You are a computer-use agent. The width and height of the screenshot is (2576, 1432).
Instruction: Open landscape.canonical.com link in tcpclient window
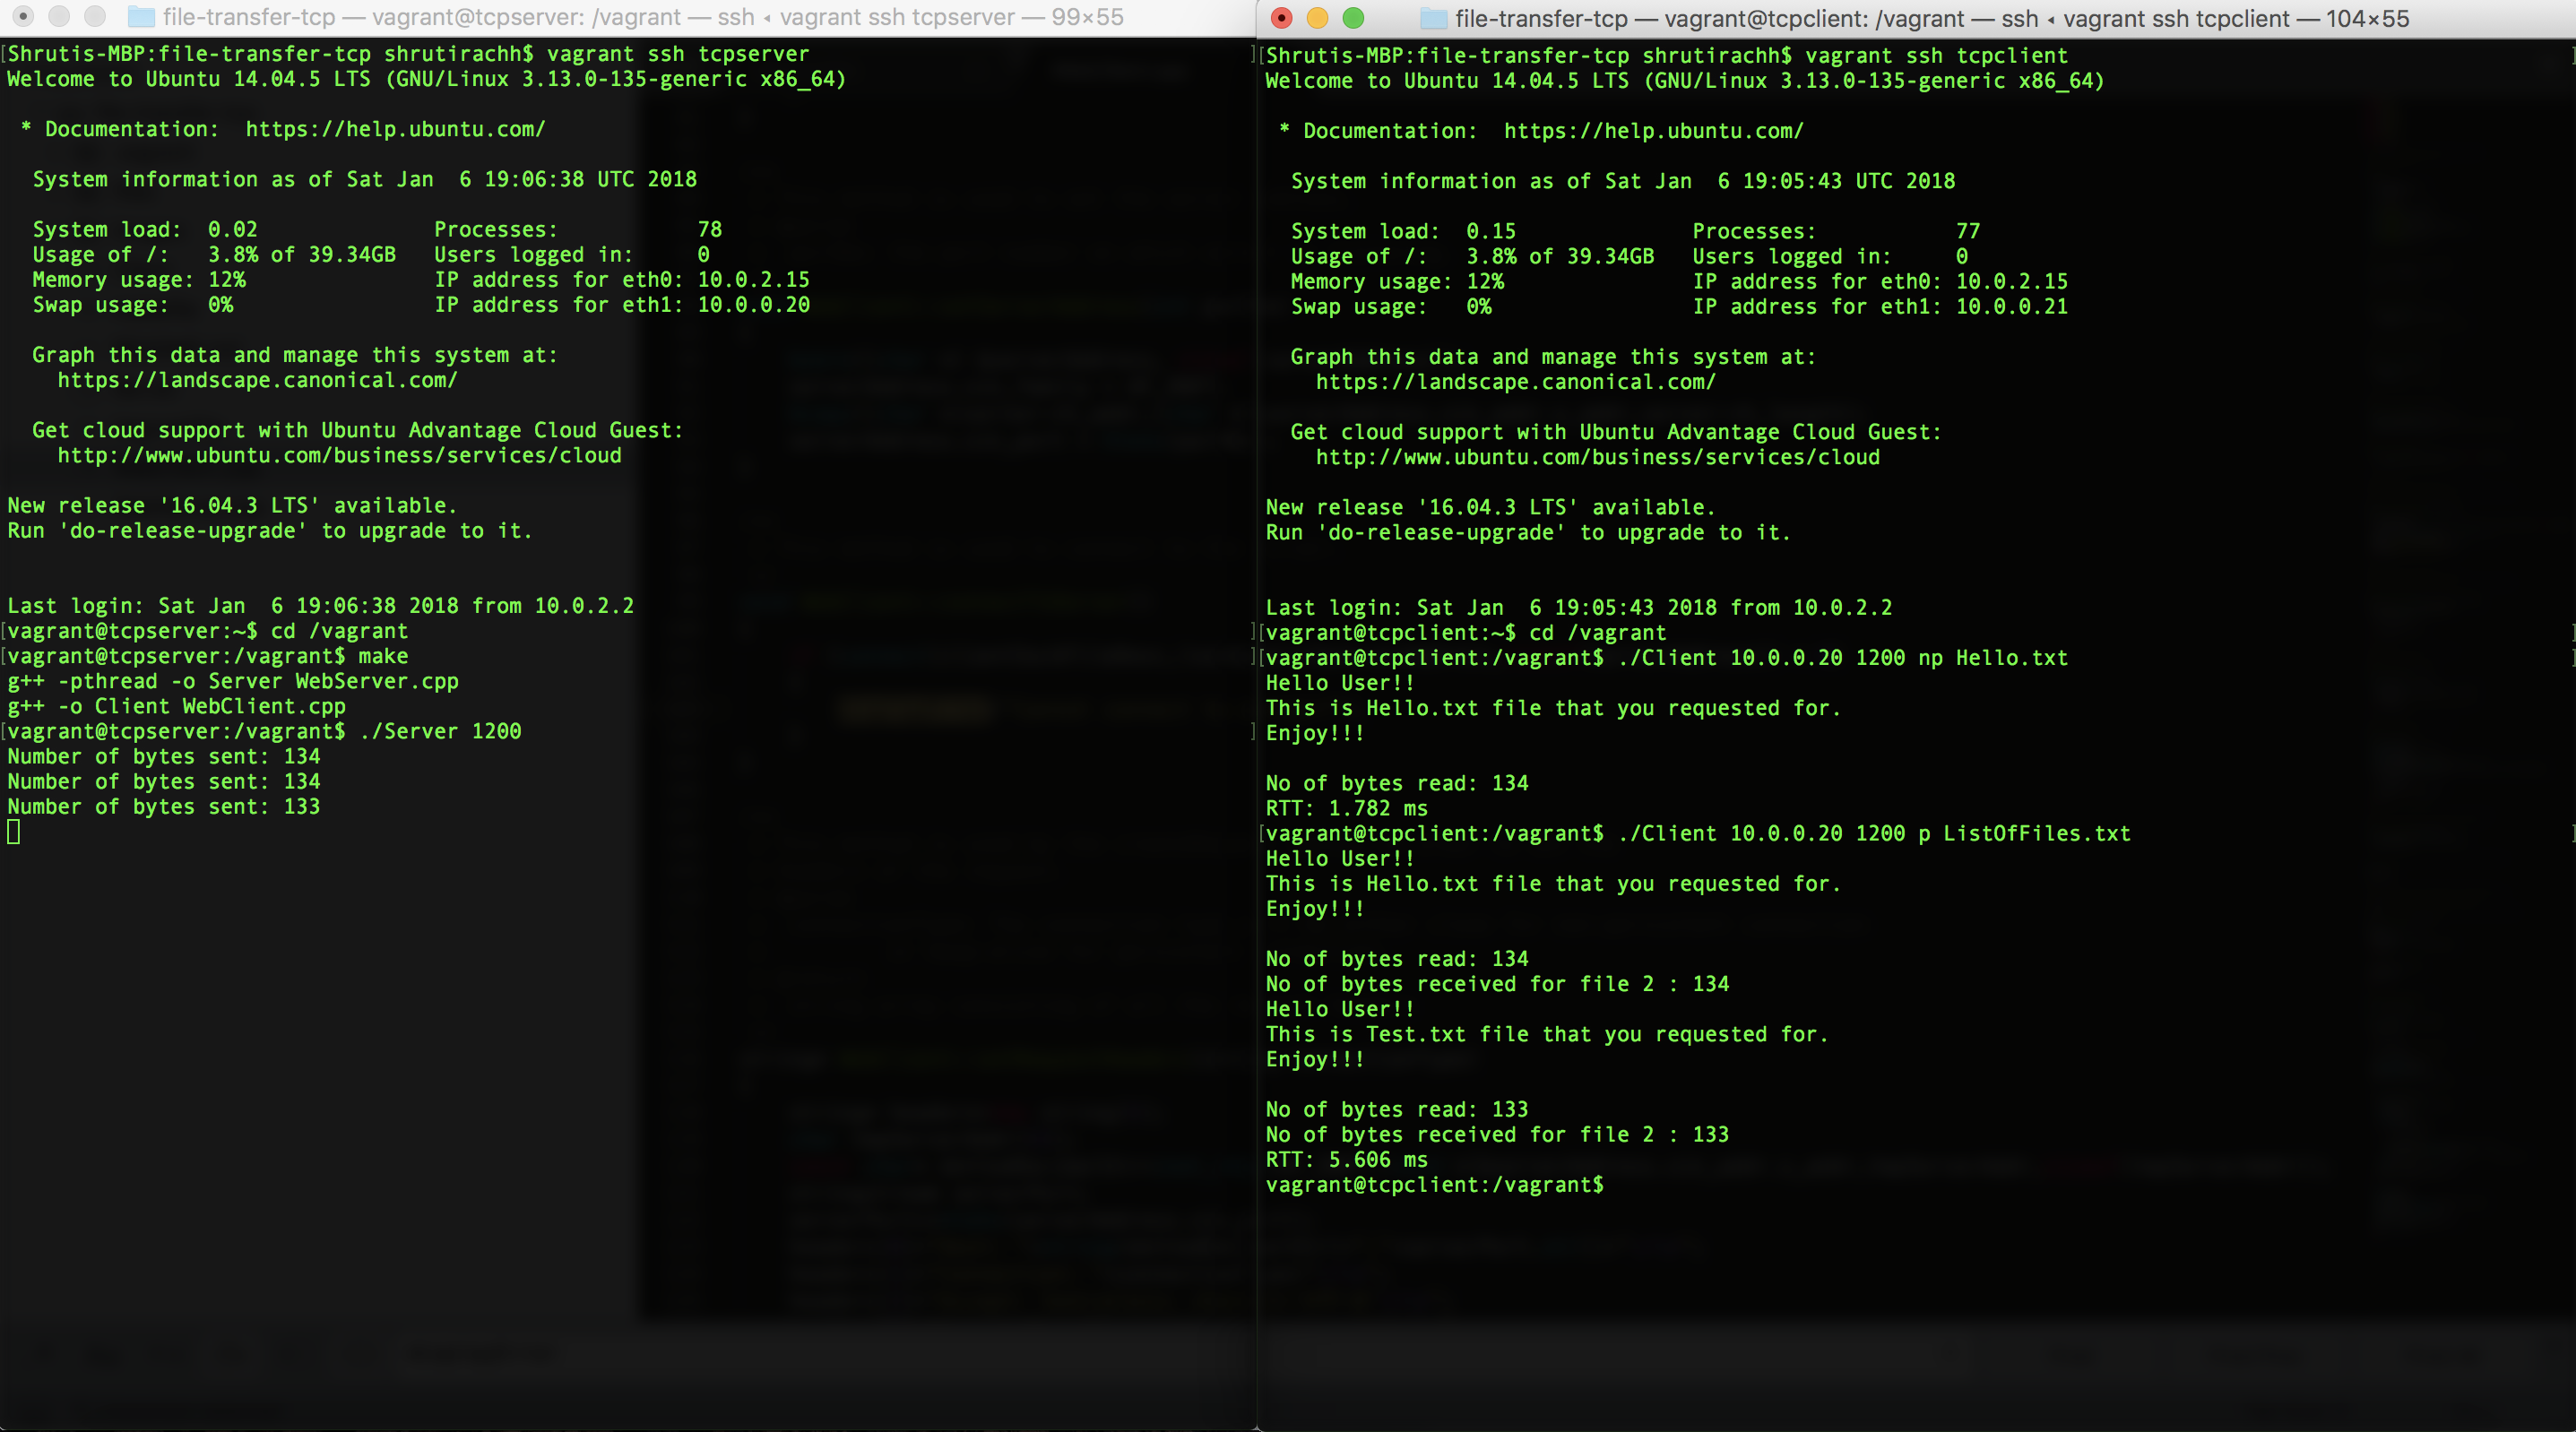(1515, 382)
